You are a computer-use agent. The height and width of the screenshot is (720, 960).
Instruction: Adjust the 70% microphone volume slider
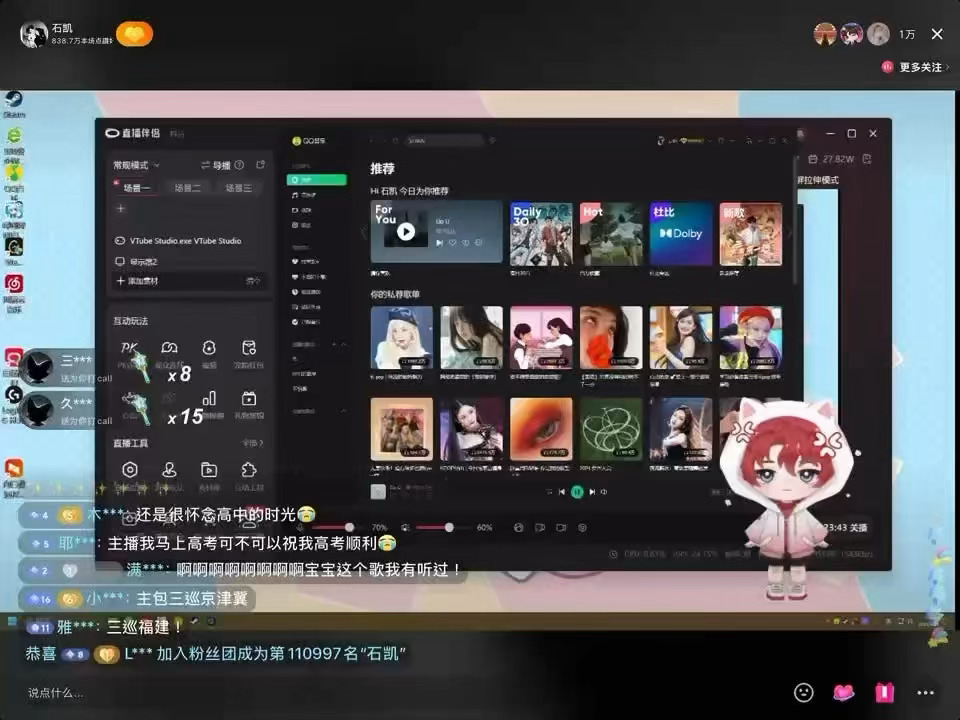(350, 526)
